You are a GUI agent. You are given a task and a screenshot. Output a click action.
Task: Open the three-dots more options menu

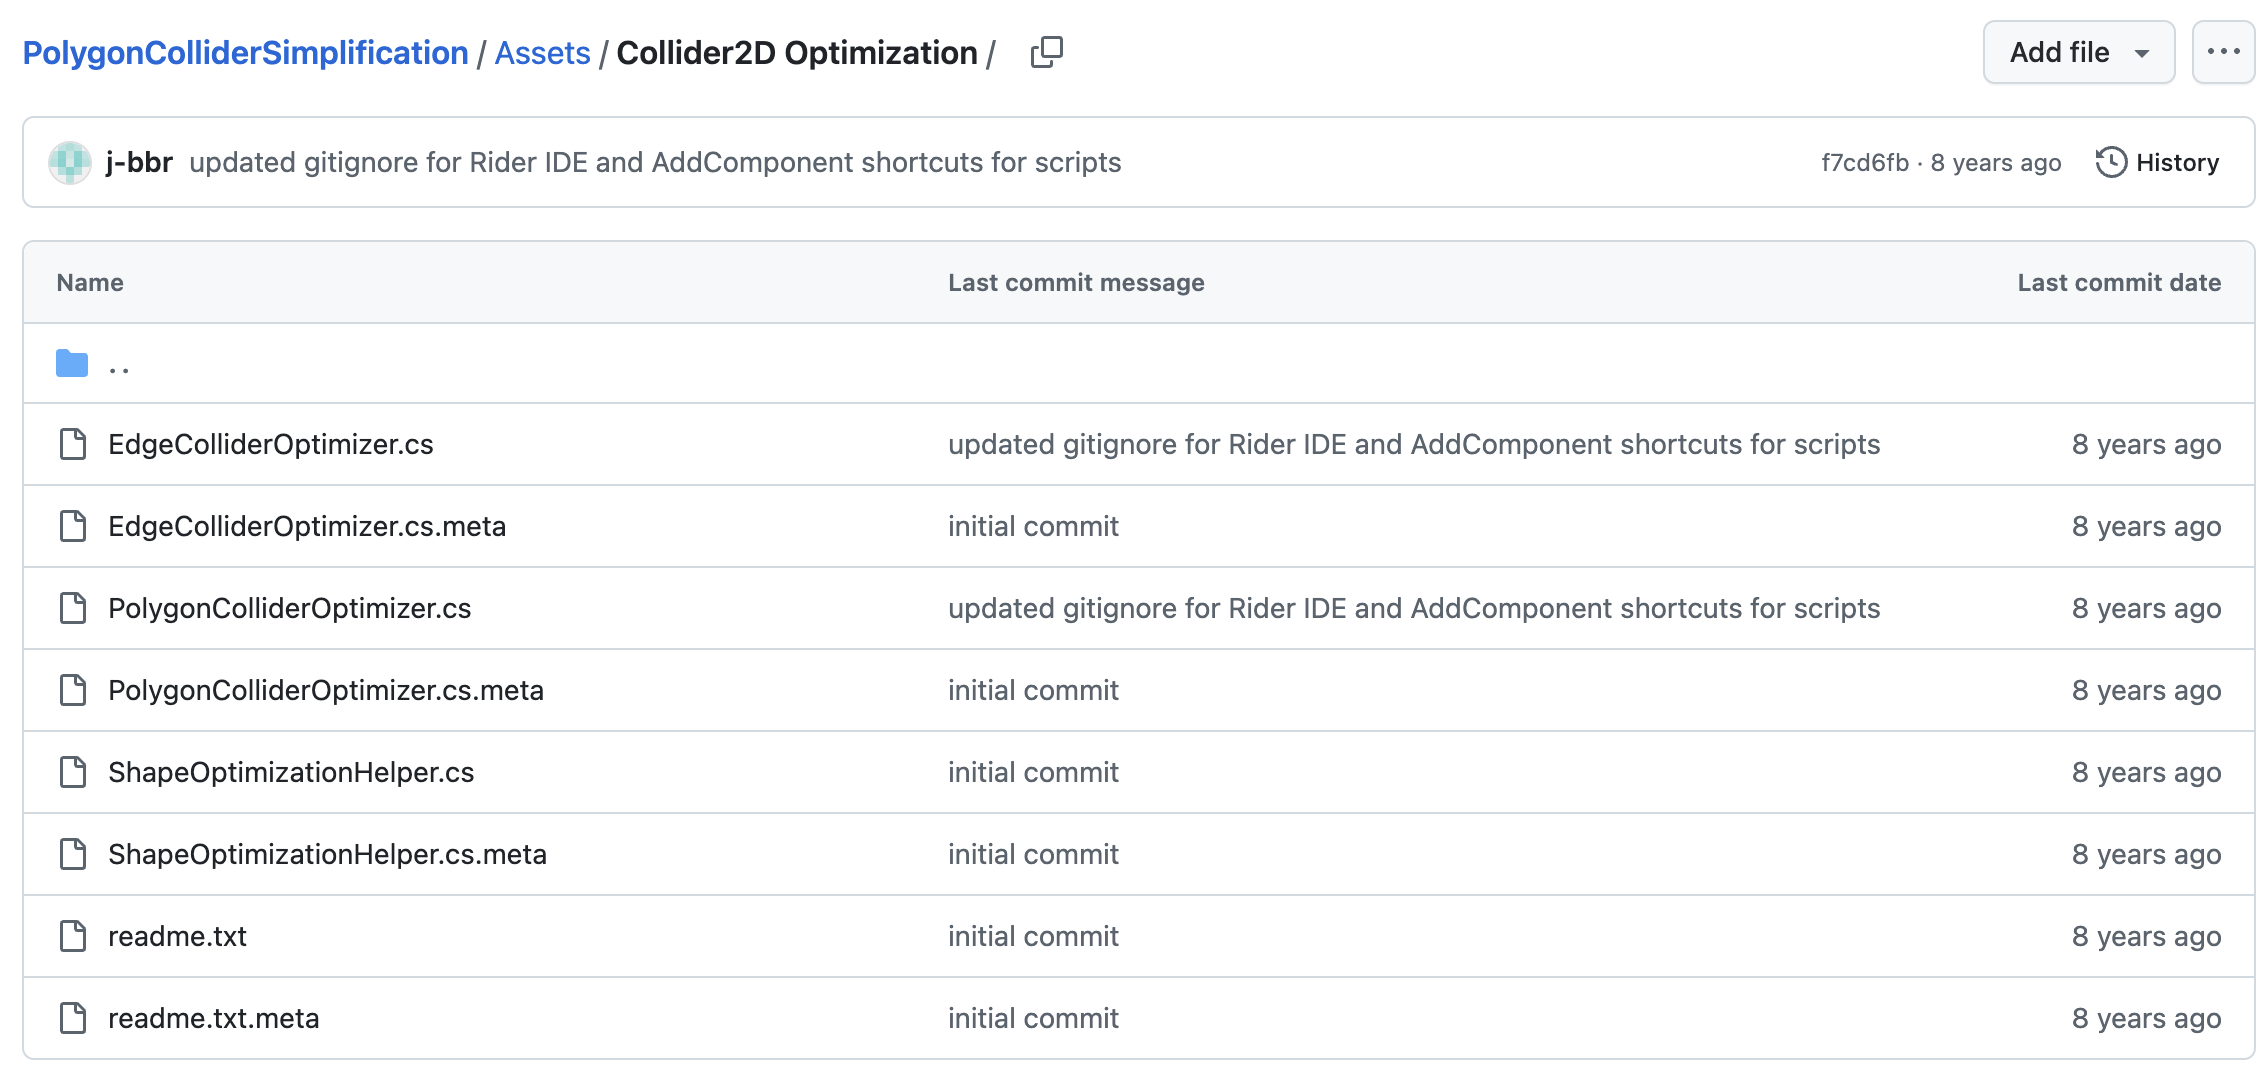coord(2222,52)
